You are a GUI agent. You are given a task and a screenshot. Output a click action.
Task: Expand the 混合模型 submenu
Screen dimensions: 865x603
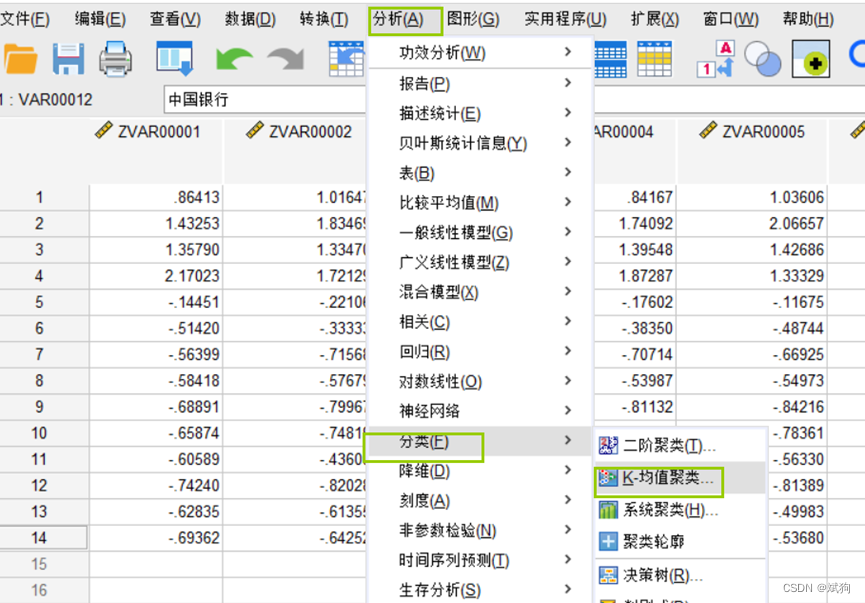[430, 293]
